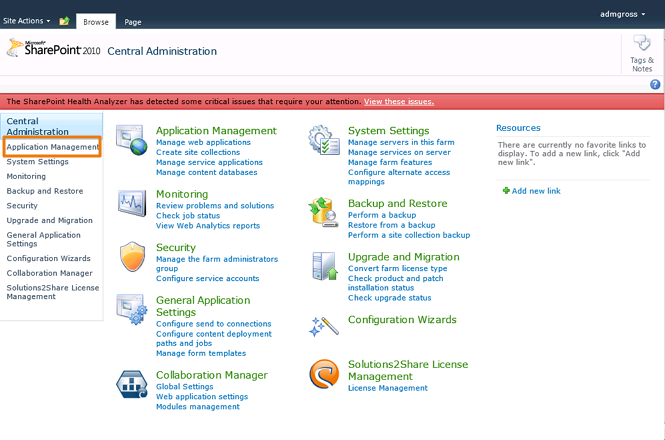
Task: Click the Collaboration Manager hexagon icon
Action: [x=132, y=384]
